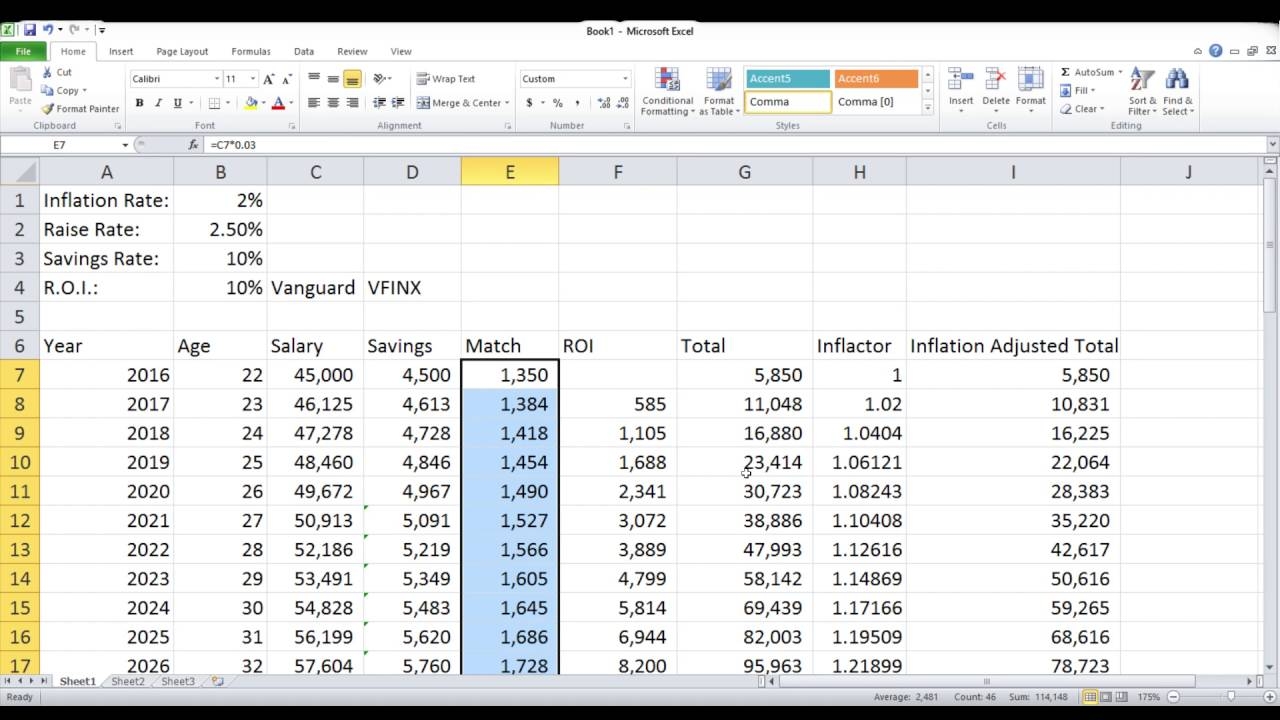Open the font name Calibri dropdown
Screen dimensions: 1280x720
click(217, 79)
